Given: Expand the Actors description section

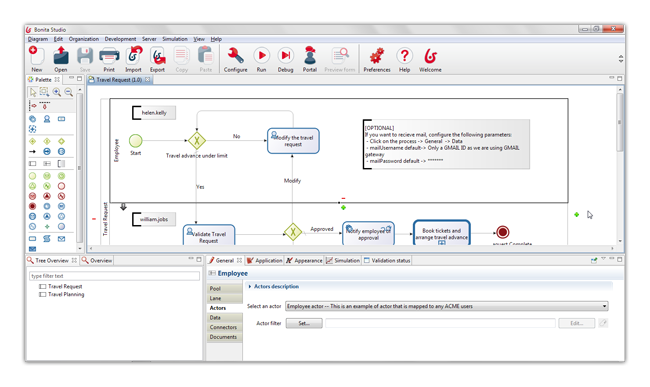Looking at the screenshot, I should coord(274,286).
